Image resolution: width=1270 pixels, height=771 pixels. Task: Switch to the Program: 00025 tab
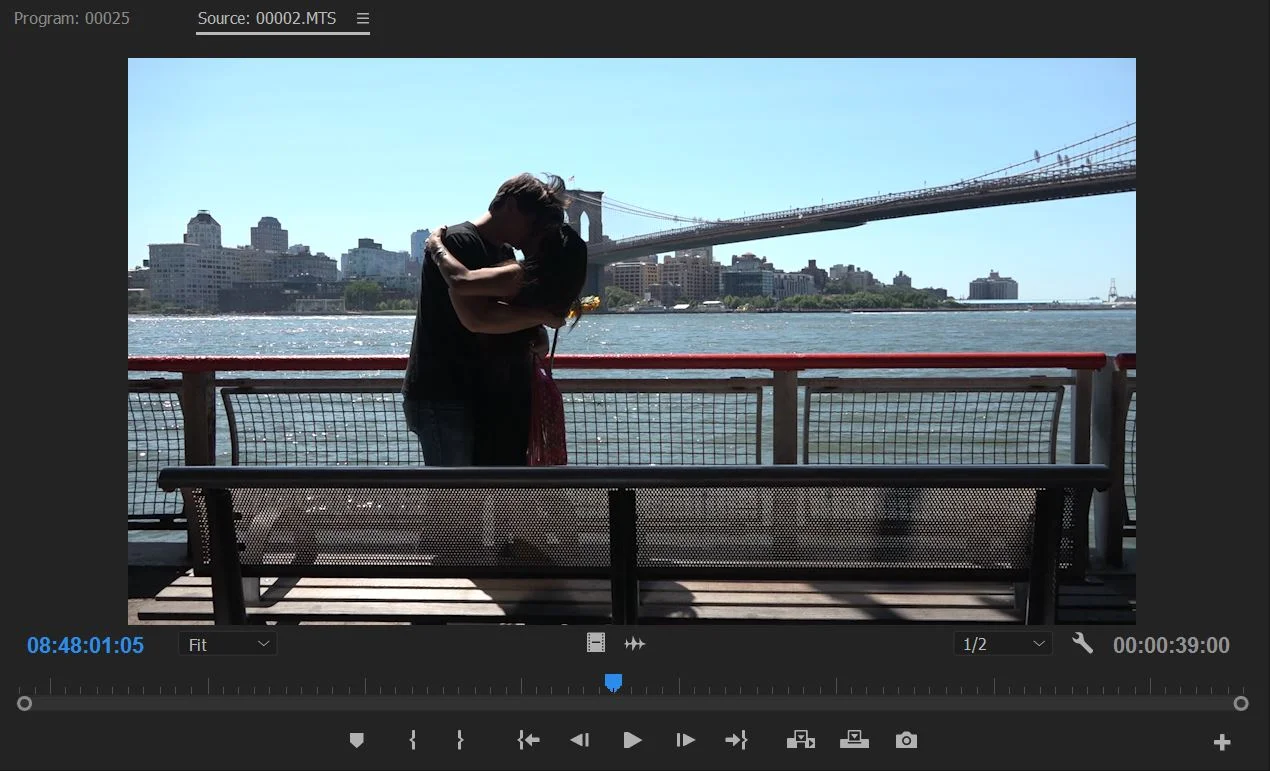[x=72, y=19]
